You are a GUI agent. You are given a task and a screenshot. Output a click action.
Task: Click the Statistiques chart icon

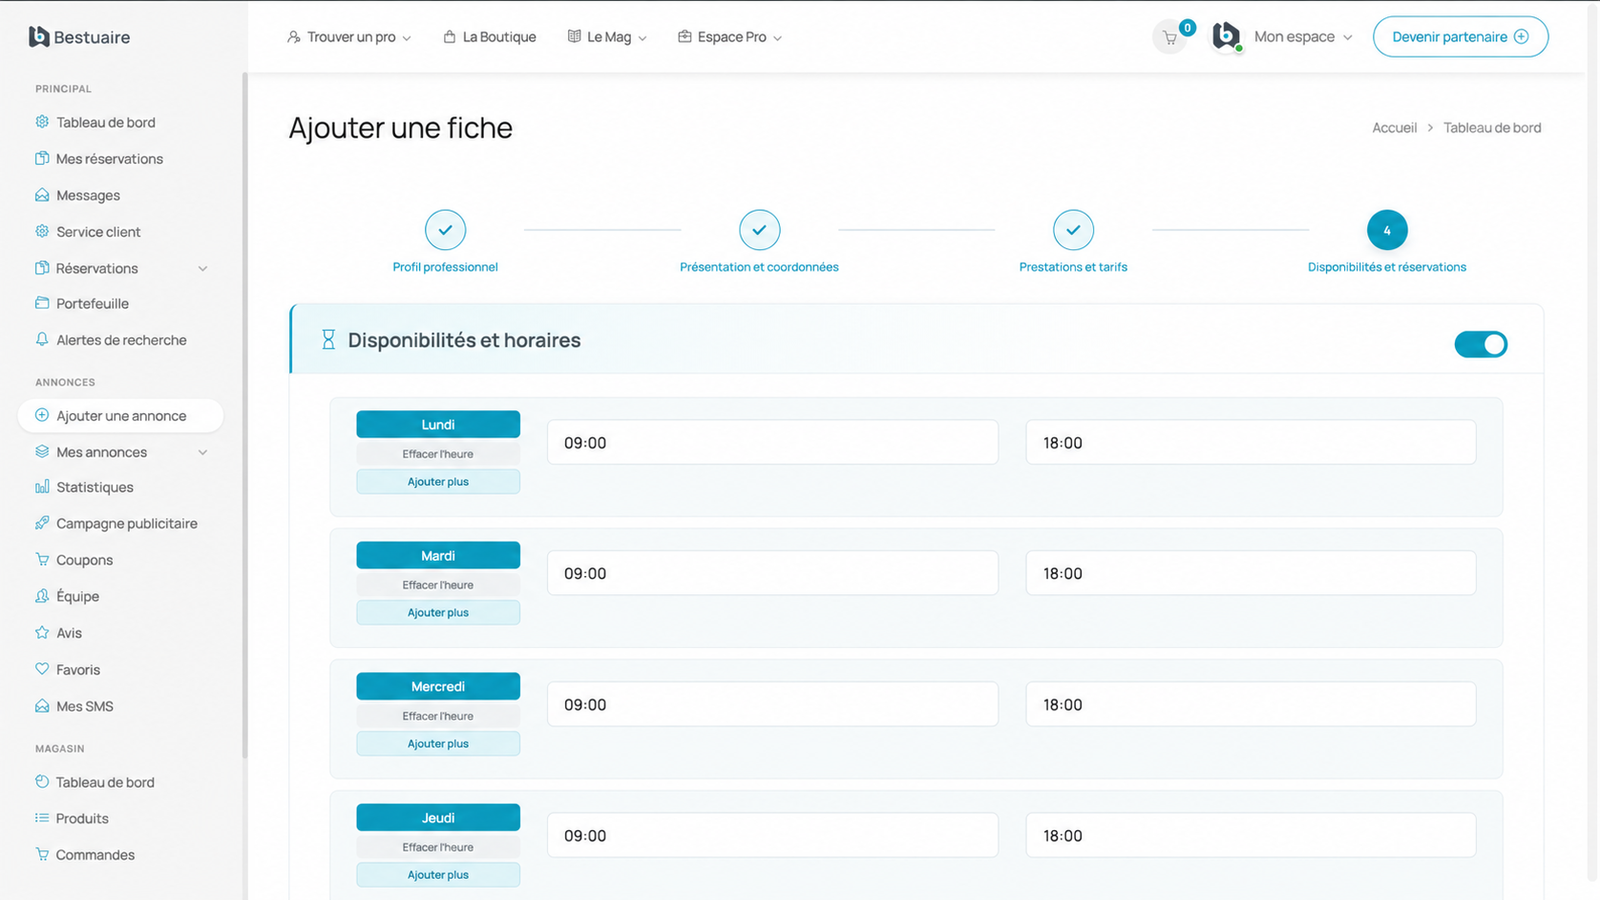click(42, 487)
